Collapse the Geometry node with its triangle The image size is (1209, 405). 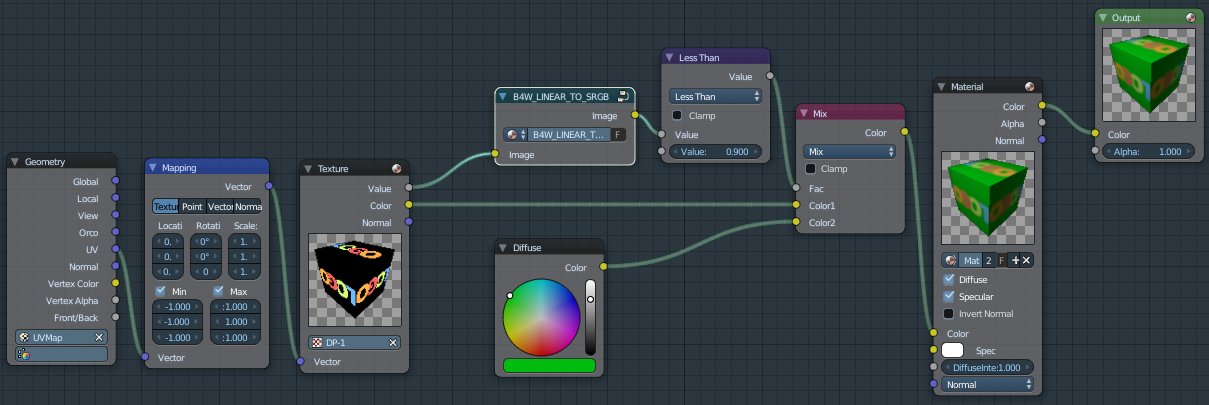tap(15, 162)
